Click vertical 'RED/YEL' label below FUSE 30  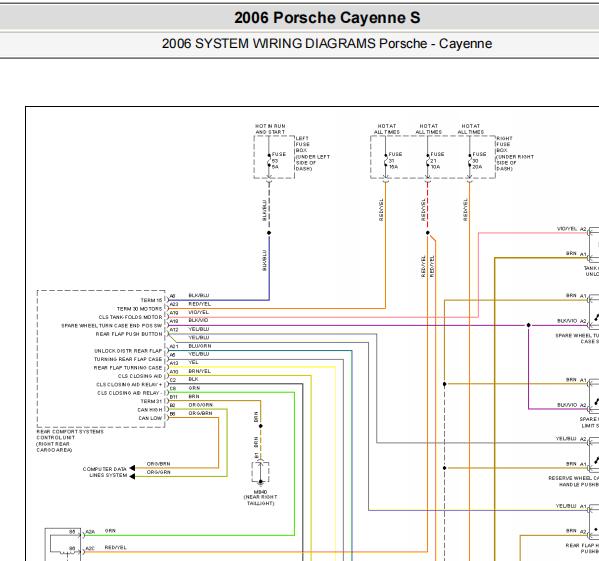point(465,209)
